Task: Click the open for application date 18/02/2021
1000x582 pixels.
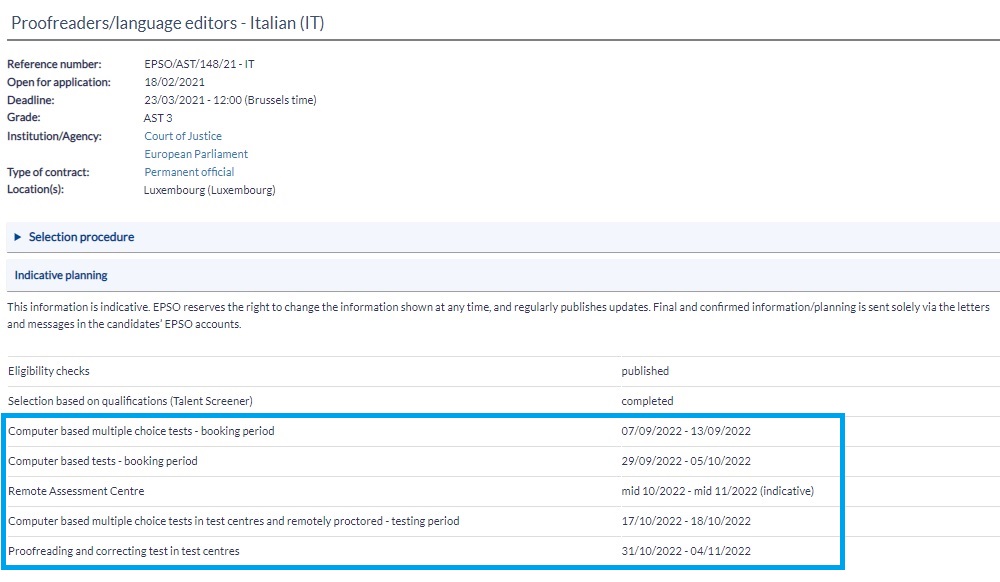Action: coord(174,82)
